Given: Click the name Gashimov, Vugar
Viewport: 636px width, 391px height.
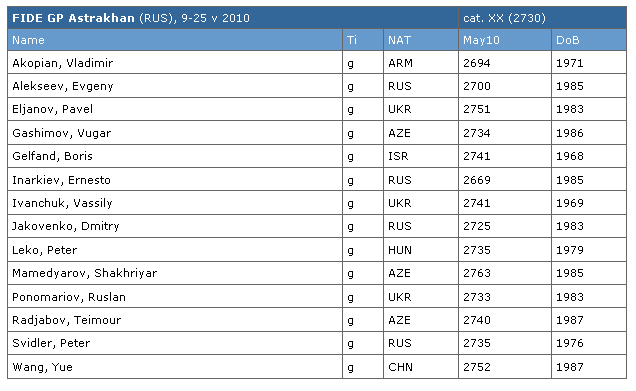Looking at the screenshot, I should coord(62,133).
